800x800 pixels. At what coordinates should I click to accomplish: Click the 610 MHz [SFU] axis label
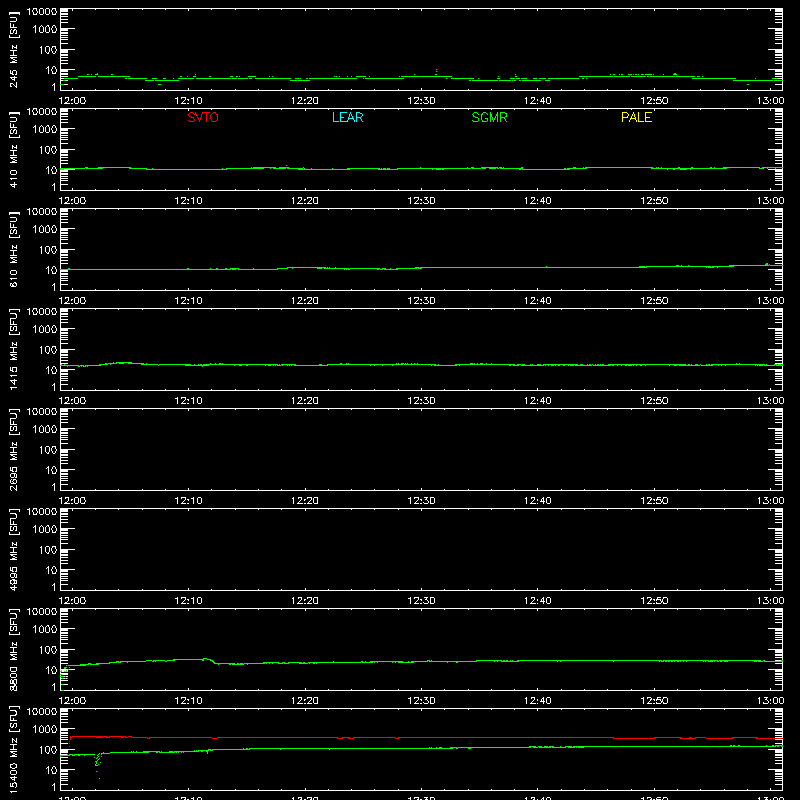pyautogui.click(x=14, y=249)
